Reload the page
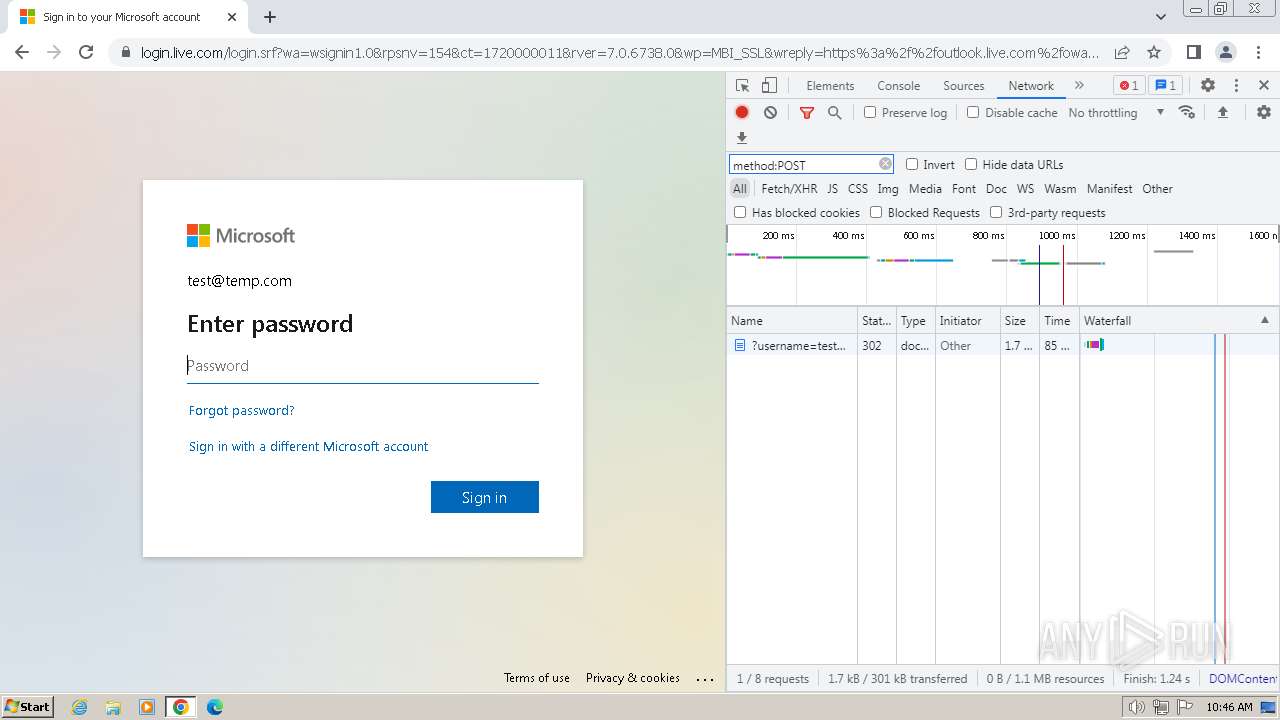The height and width of the screenshot is (720, 1280). click(86, 52)
